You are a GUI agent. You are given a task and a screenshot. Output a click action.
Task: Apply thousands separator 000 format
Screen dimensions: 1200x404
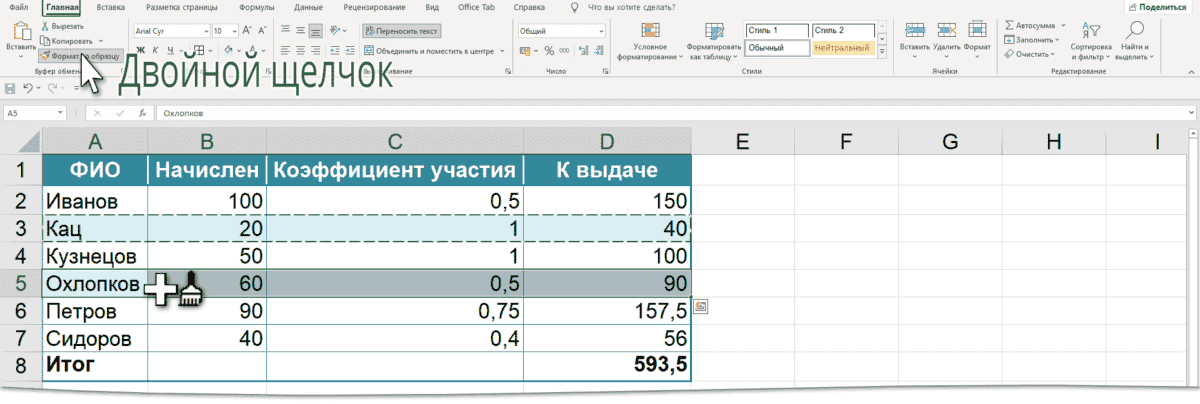tap(564, 50)
